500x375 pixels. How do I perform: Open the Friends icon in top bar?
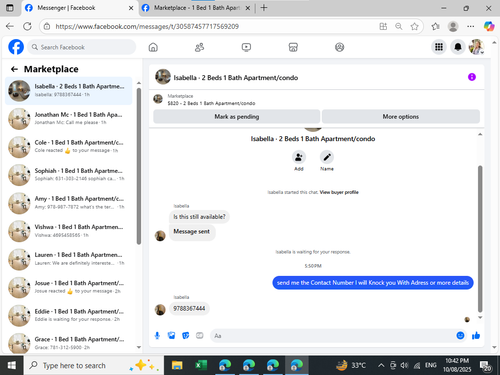[199, 47]
